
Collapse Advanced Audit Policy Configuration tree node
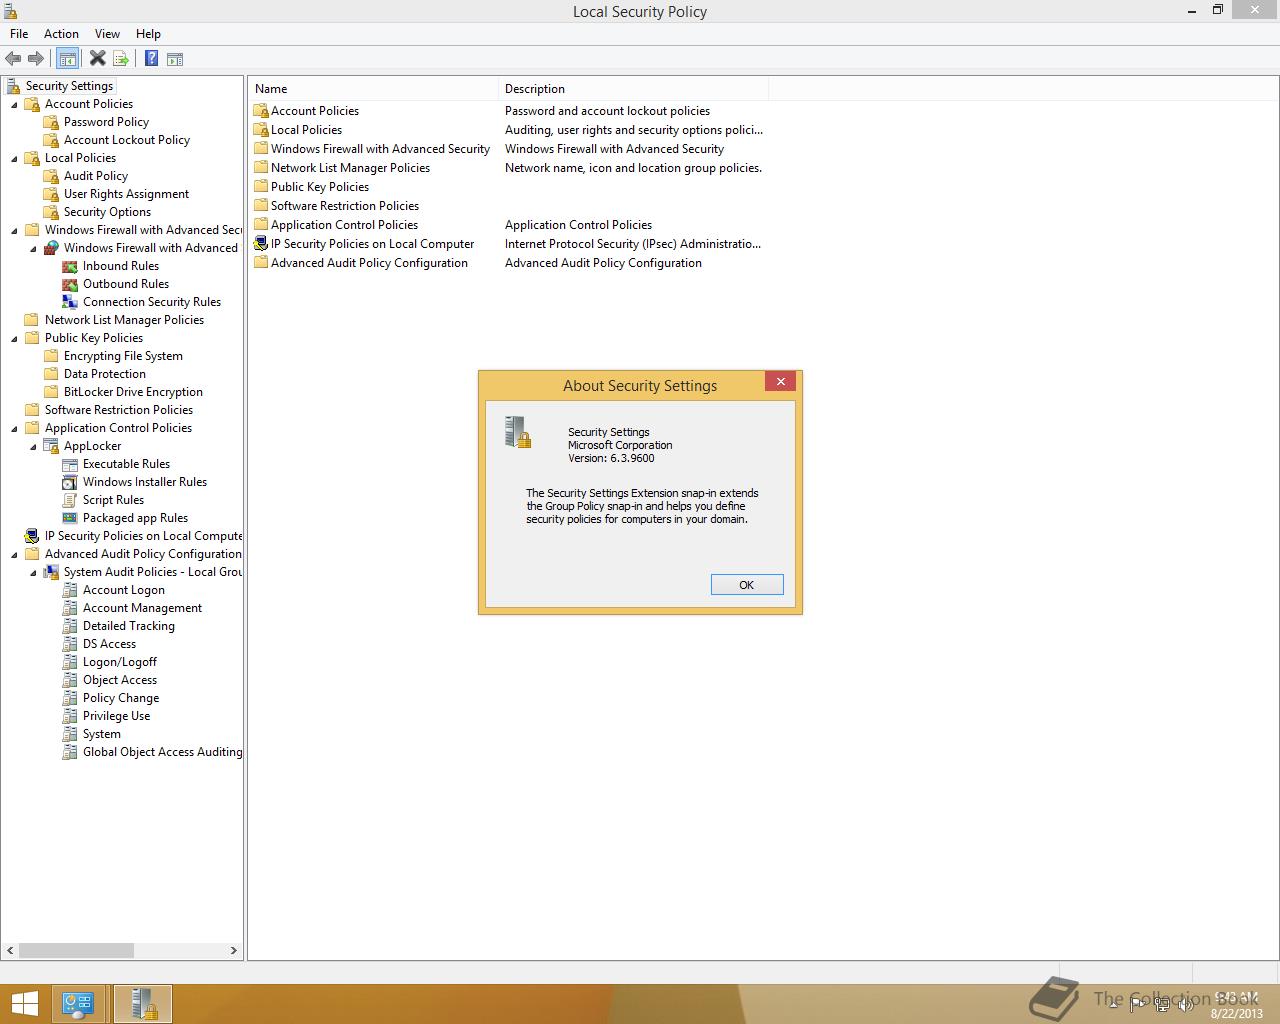pos(14,555)
